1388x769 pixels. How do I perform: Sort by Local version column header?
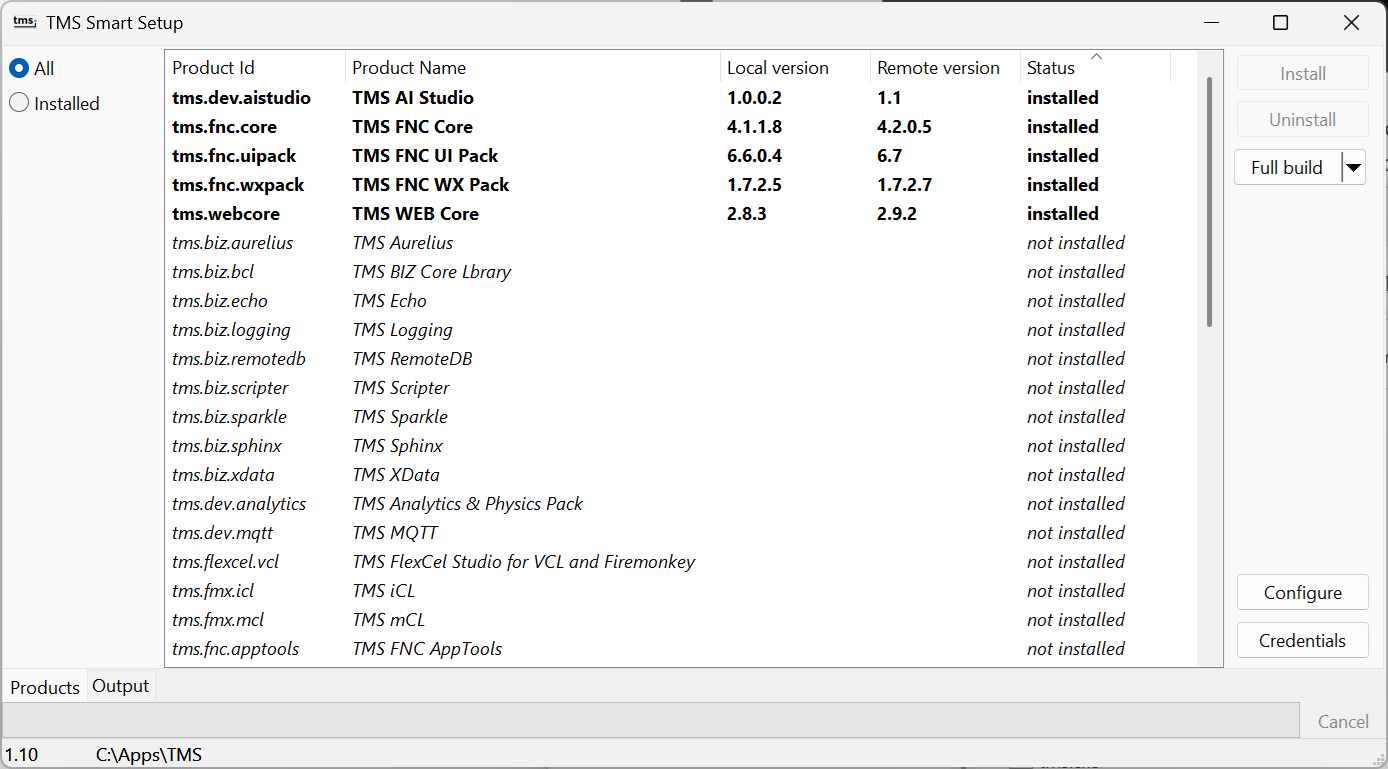click(x=795, y=68)
